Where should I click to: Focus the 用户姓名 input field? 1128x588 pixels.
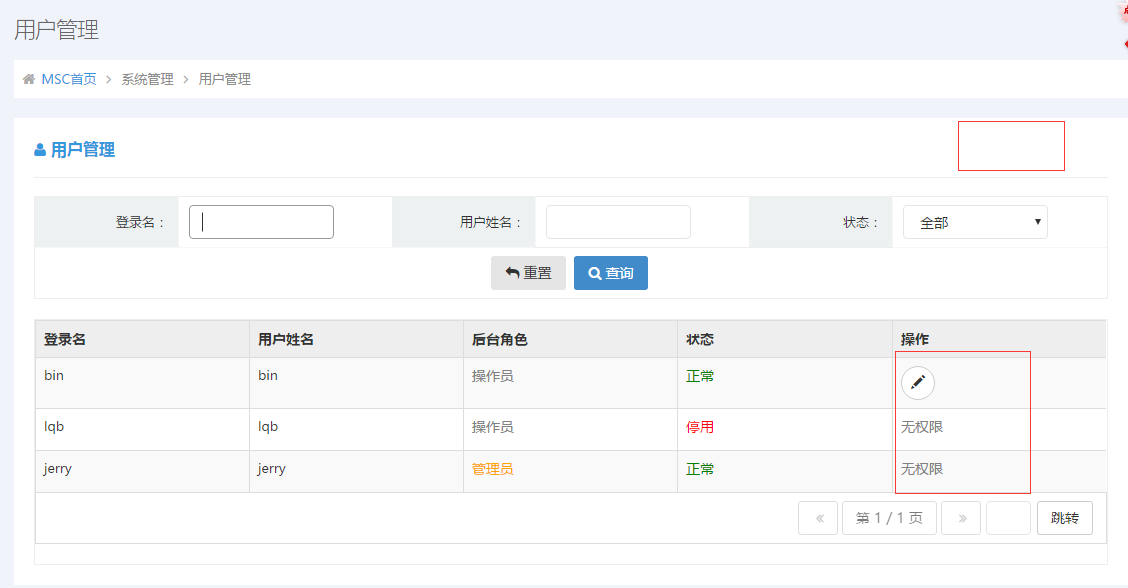click(618, 222)
